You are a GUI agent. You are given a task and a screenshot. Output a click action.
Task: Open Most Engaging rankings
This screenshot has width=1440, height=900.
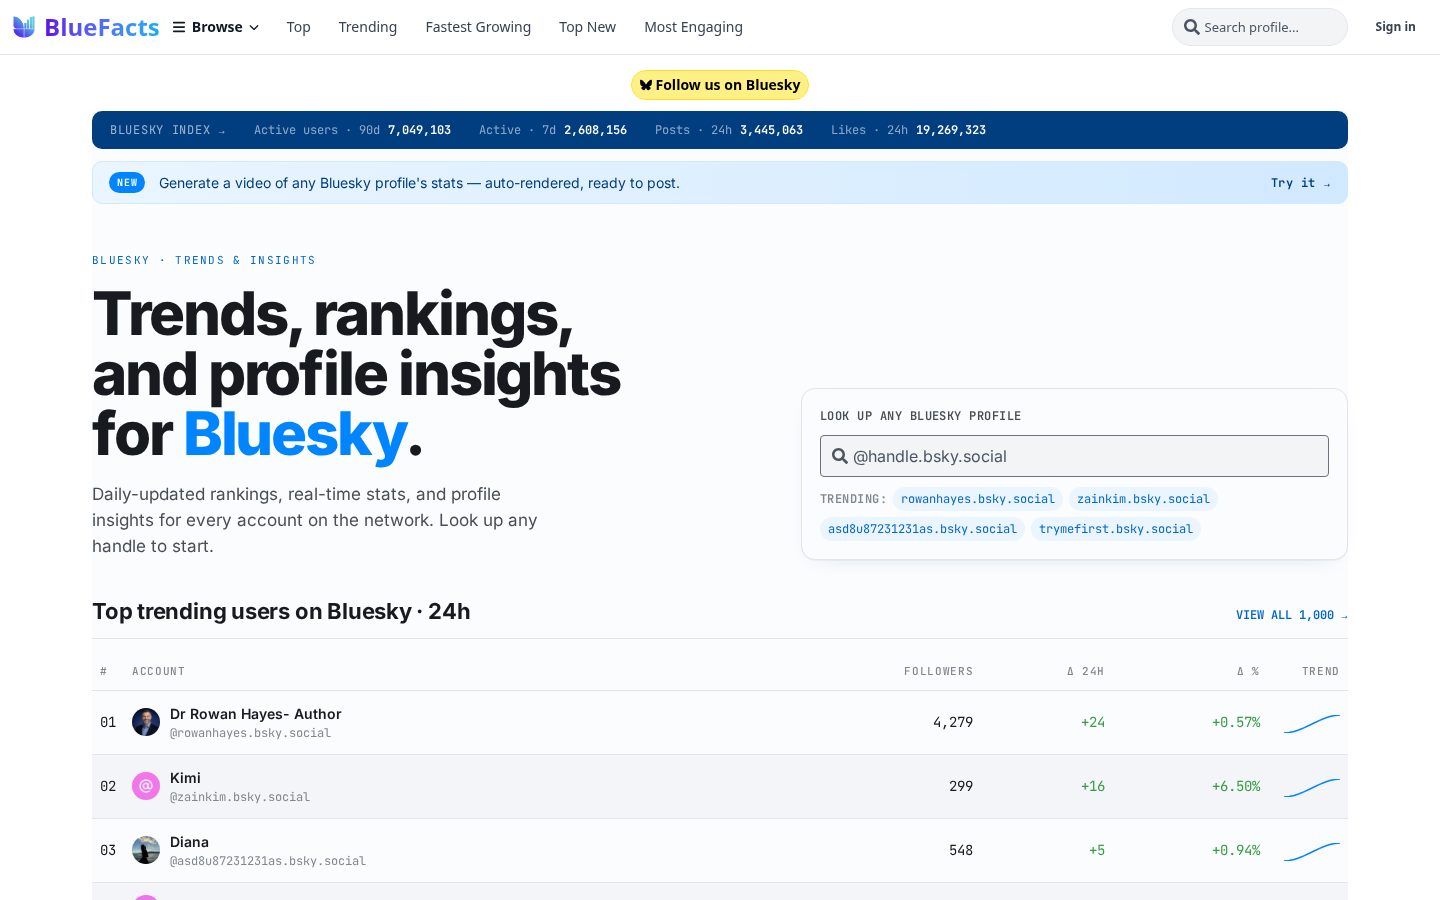point(693,27)
